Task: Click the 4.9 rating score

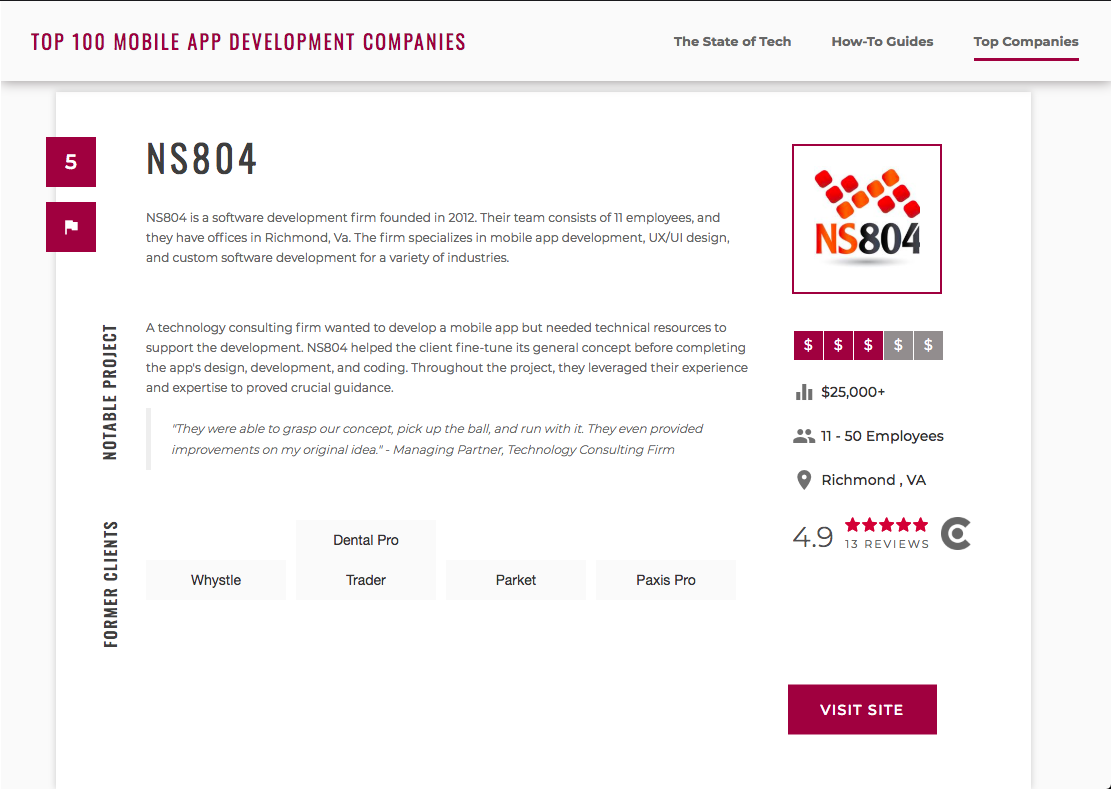Action: (x=813, y=538)
